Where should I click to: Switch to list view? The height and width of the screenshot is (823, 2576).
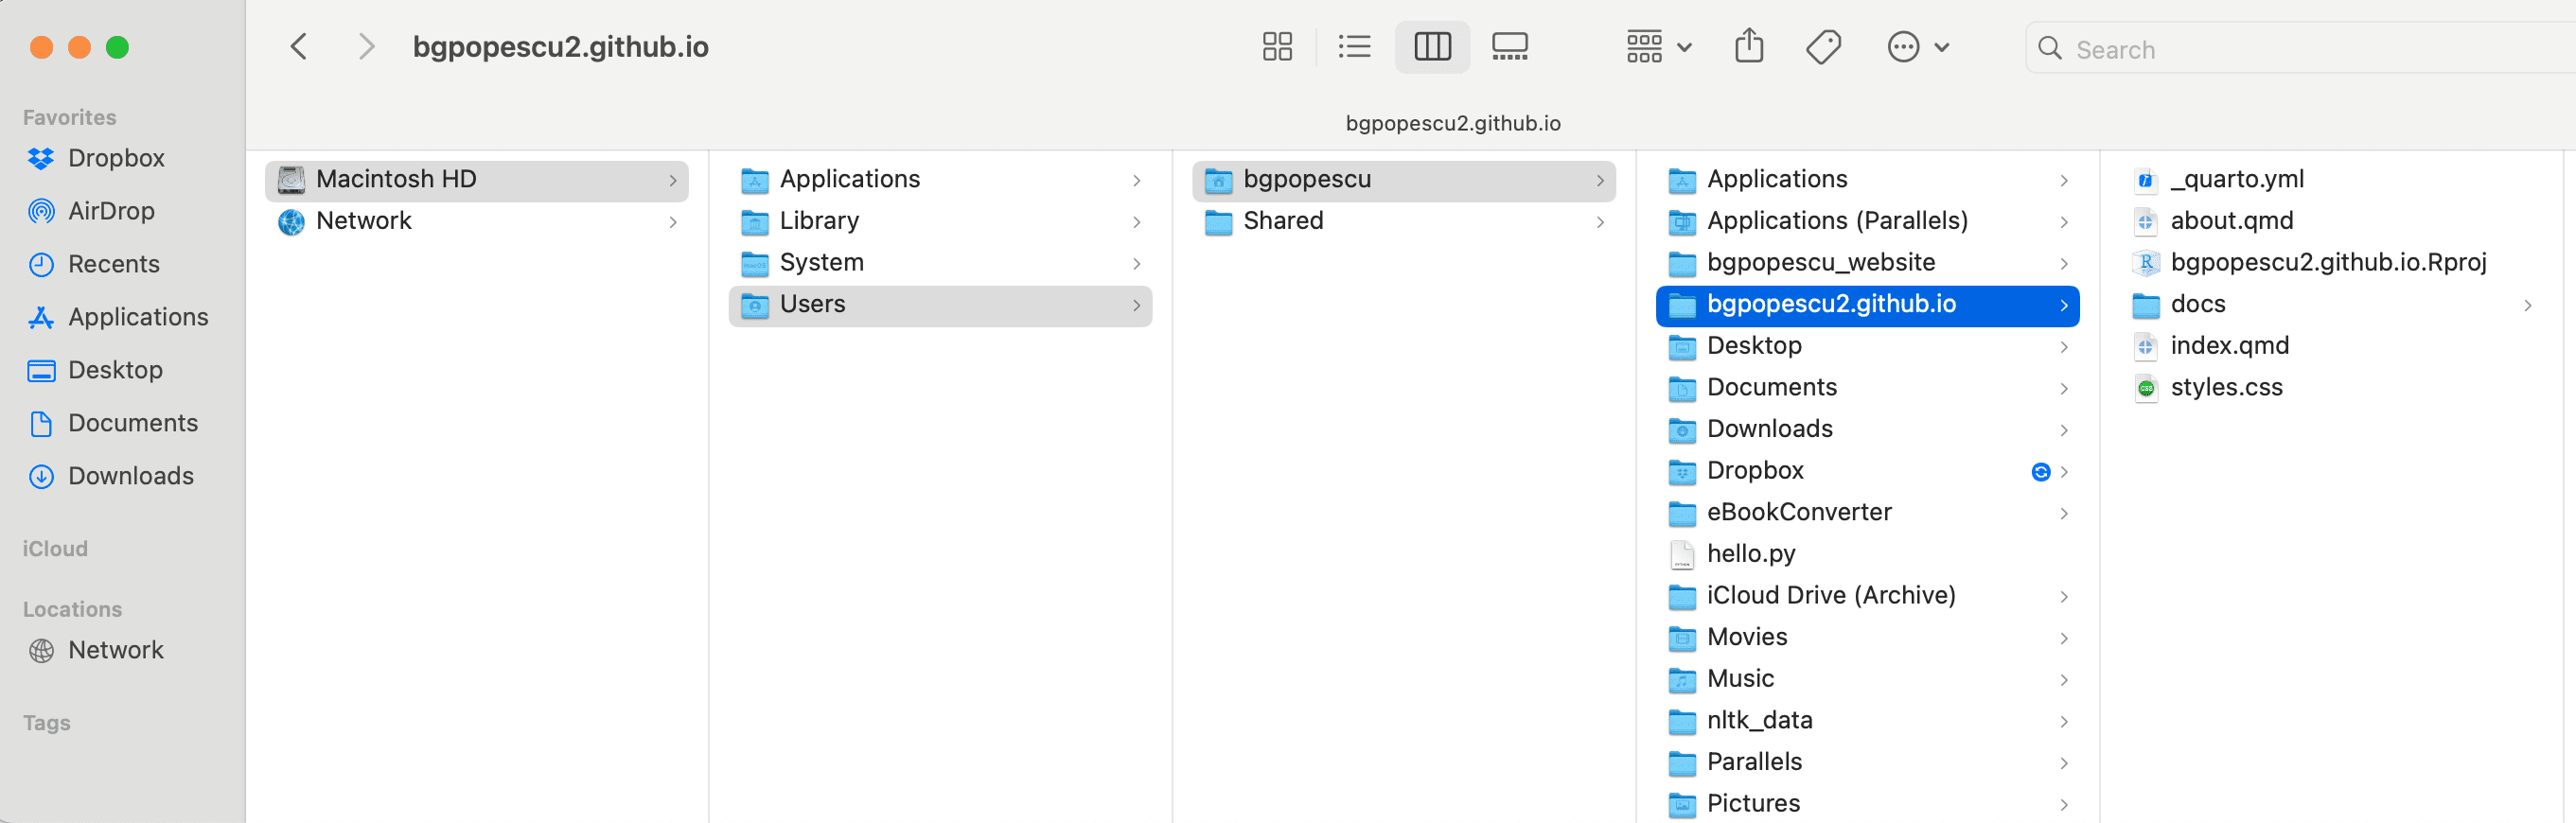point(1354,47)
